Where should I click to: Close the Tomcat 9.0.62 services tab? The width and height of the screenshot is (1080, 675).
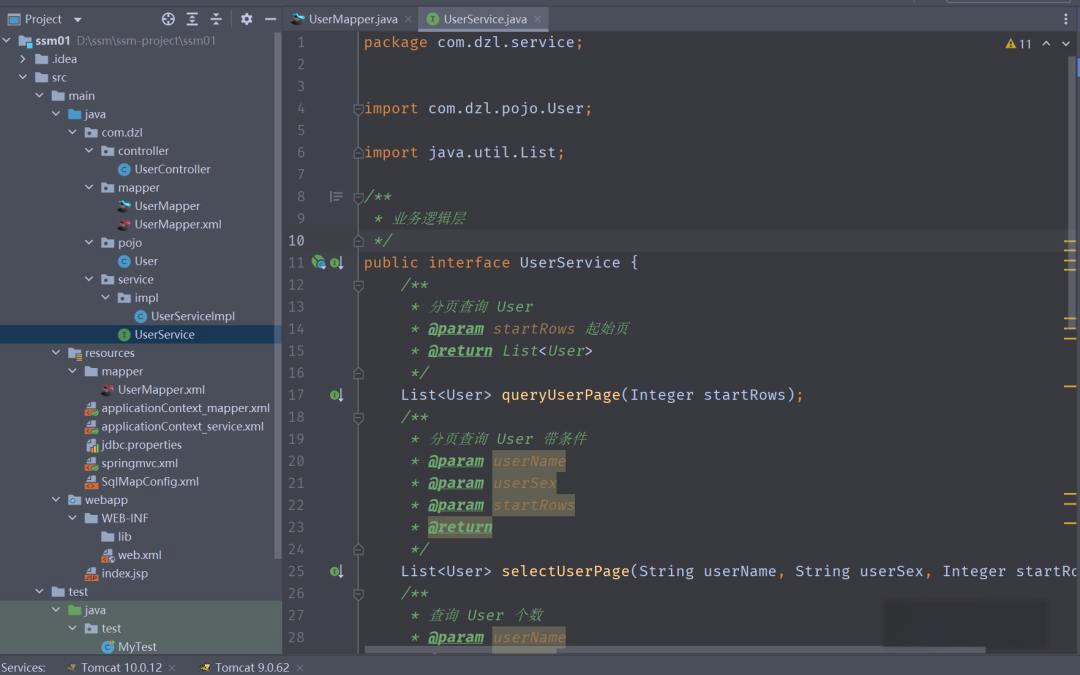(x=300, y=667)
